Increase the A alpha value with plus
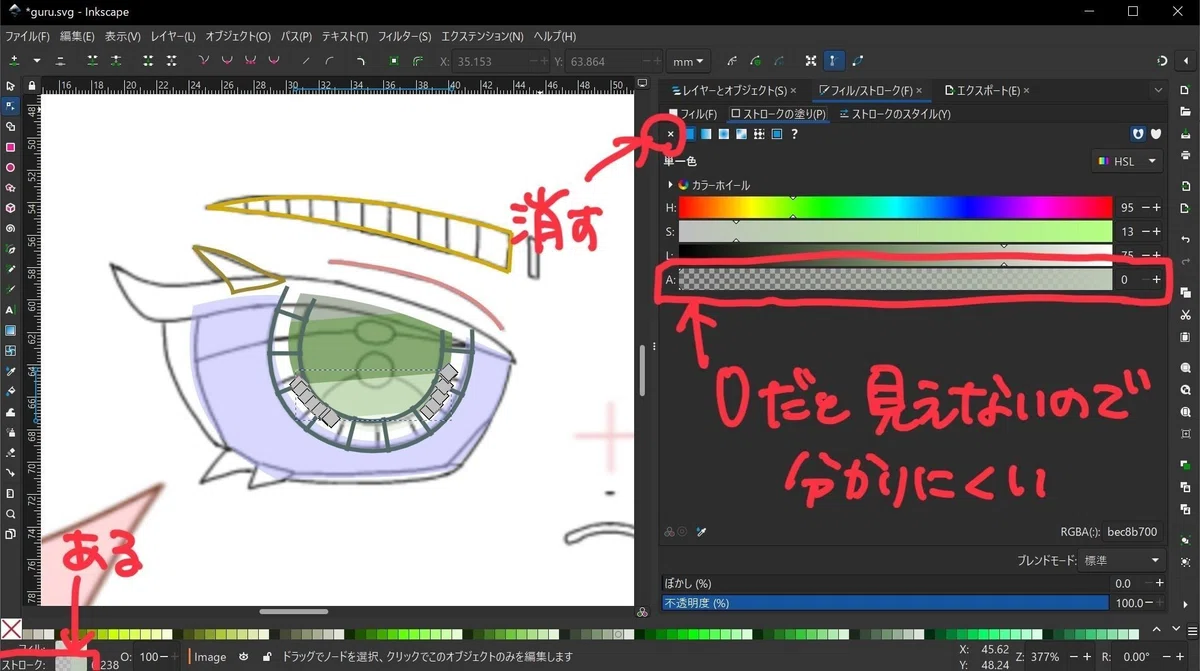Image resolution: width=1200 pixels, height=671 pixels. tap(1157, 280)
